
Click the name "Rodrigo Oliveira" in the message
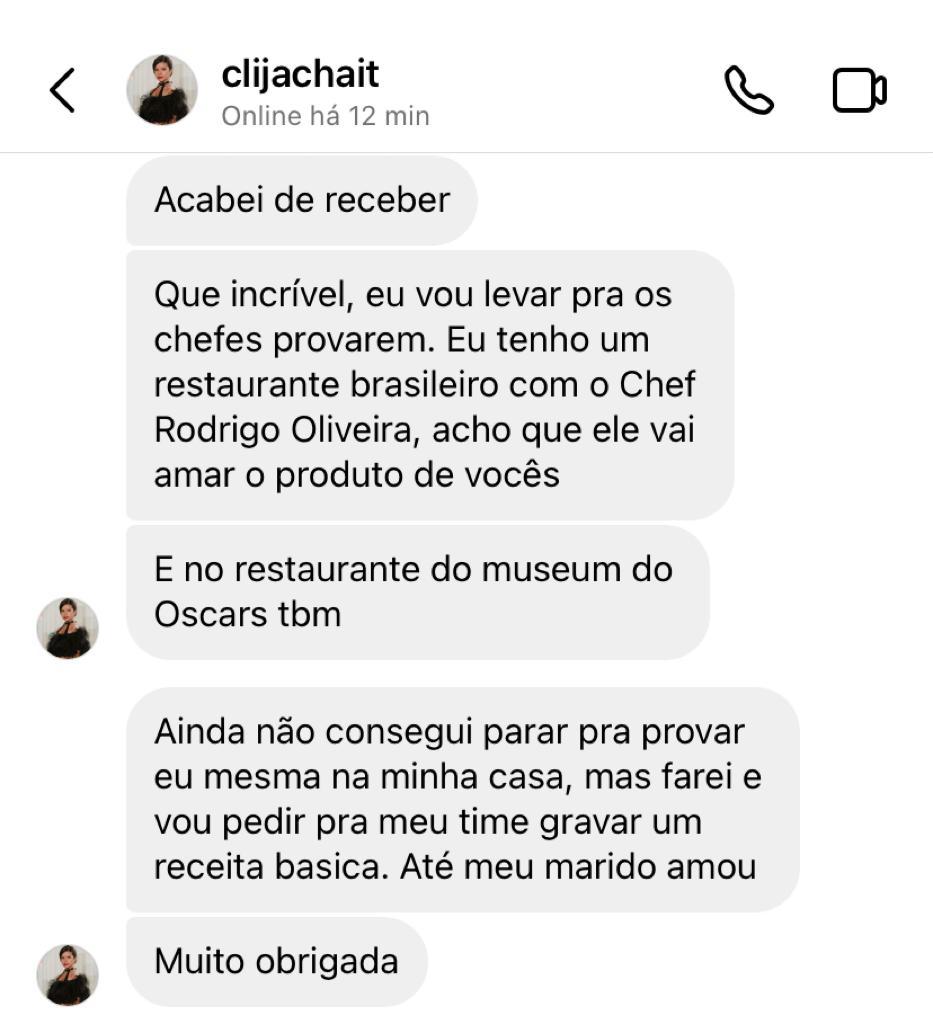(287, 430)
